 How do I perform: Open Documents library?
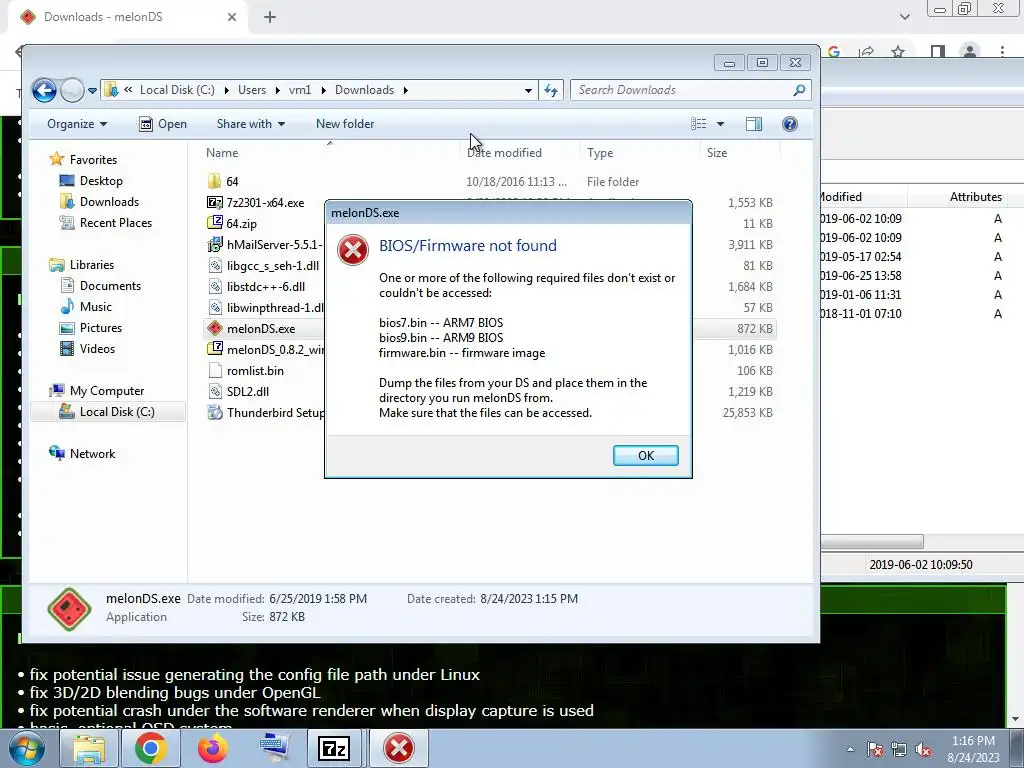click(110, 286)
